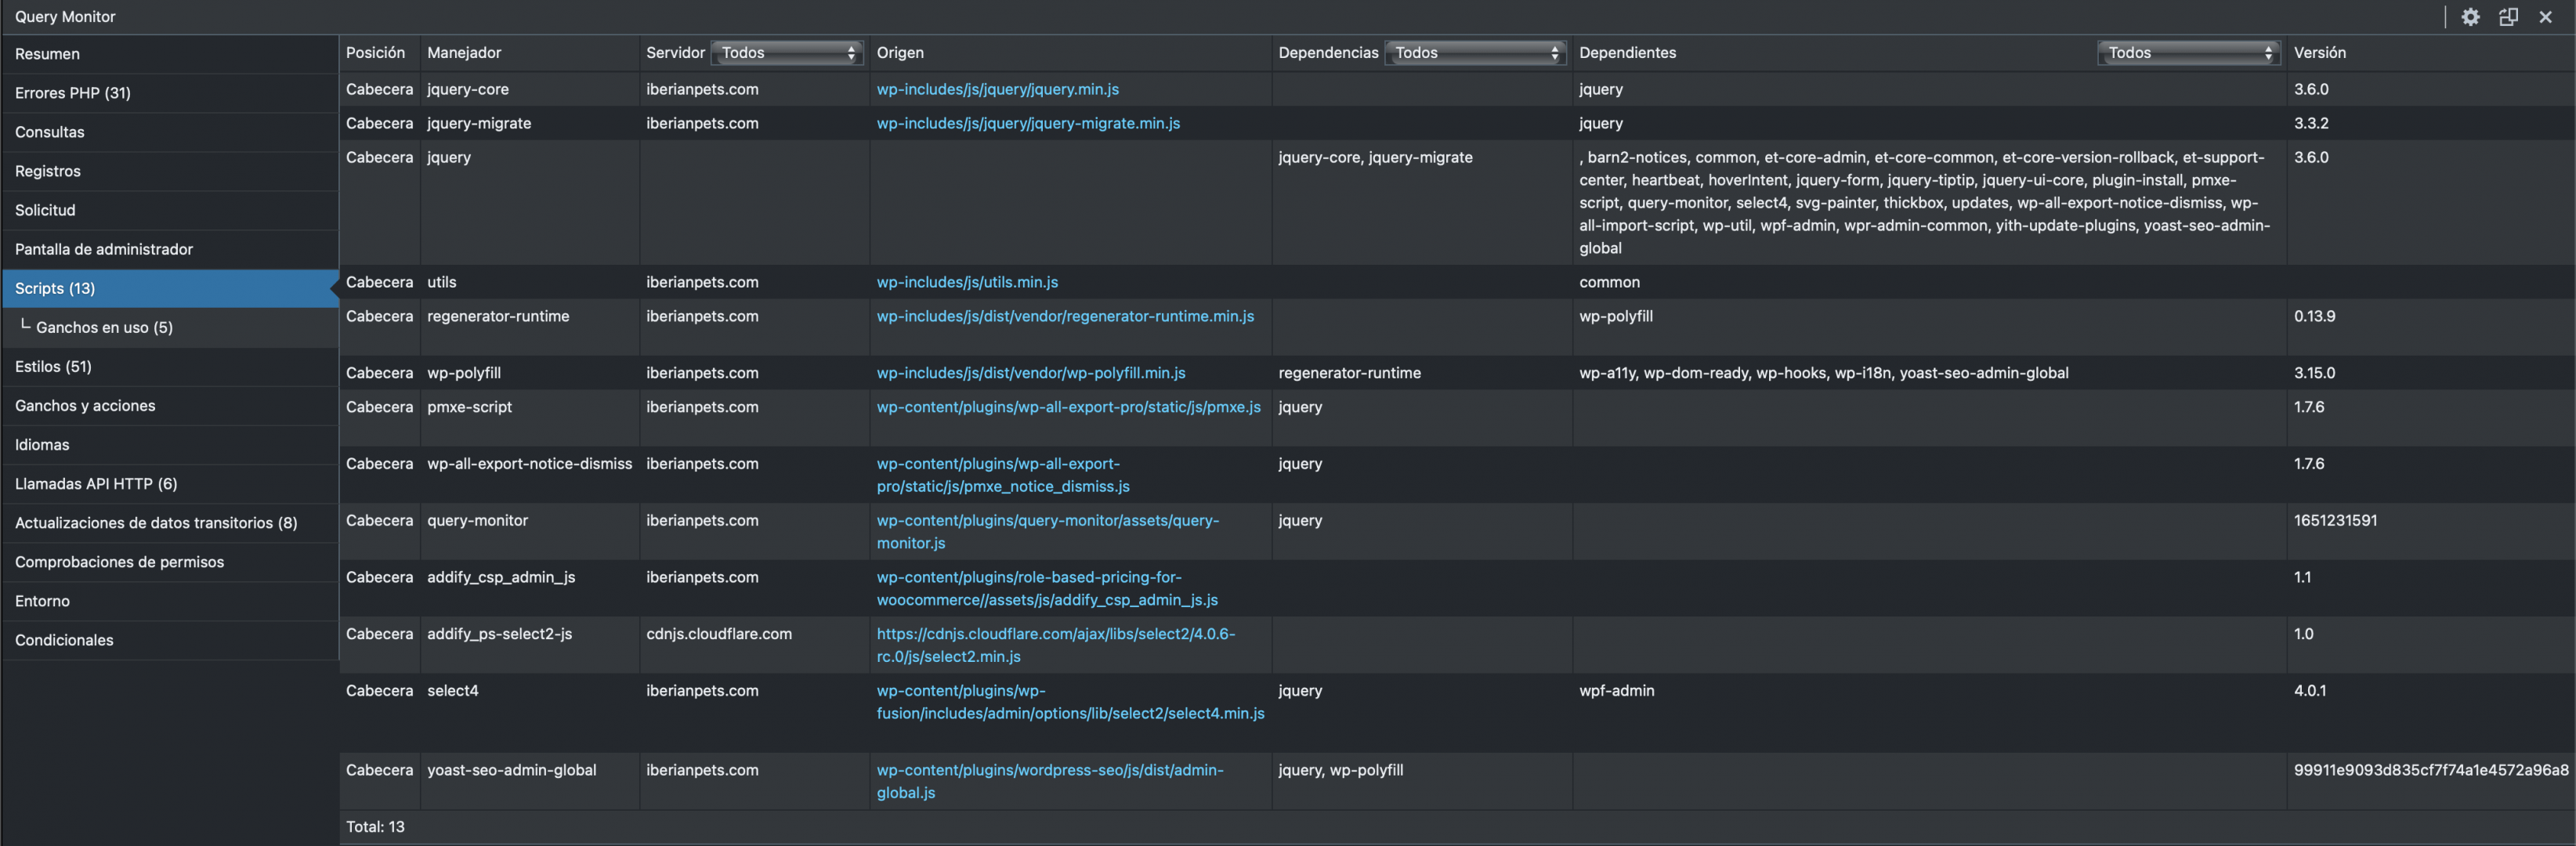Open wordpress-seo admin-global.js link
Image resolution: width=2576 pixels, height=846 pixels.
pos(1050,781)
